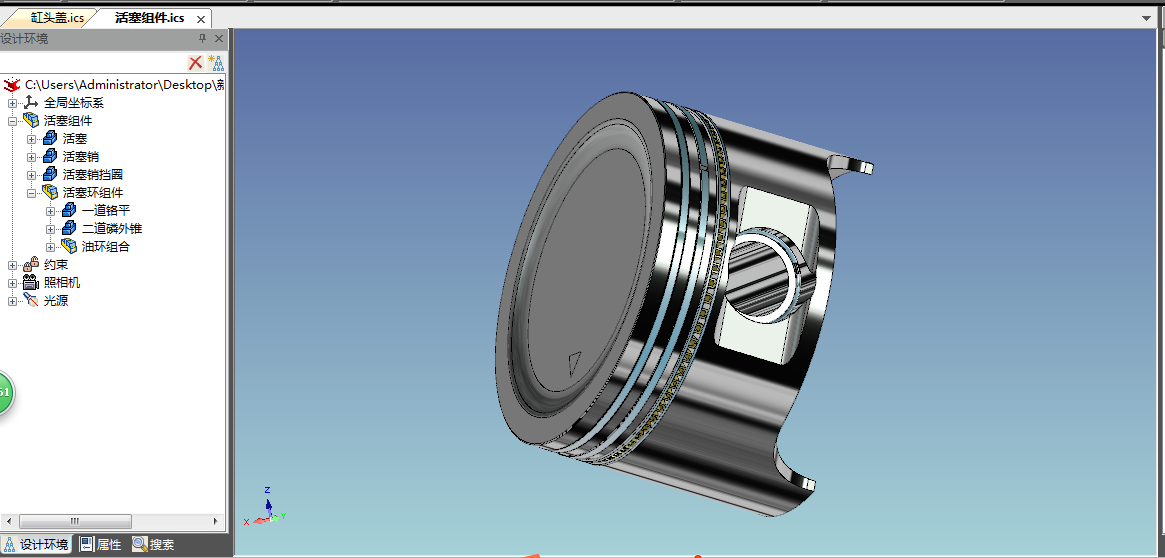Open the 属性 properties tab
The height and width of the screenshot is (558, 1165).
click(x=101, y=545)
